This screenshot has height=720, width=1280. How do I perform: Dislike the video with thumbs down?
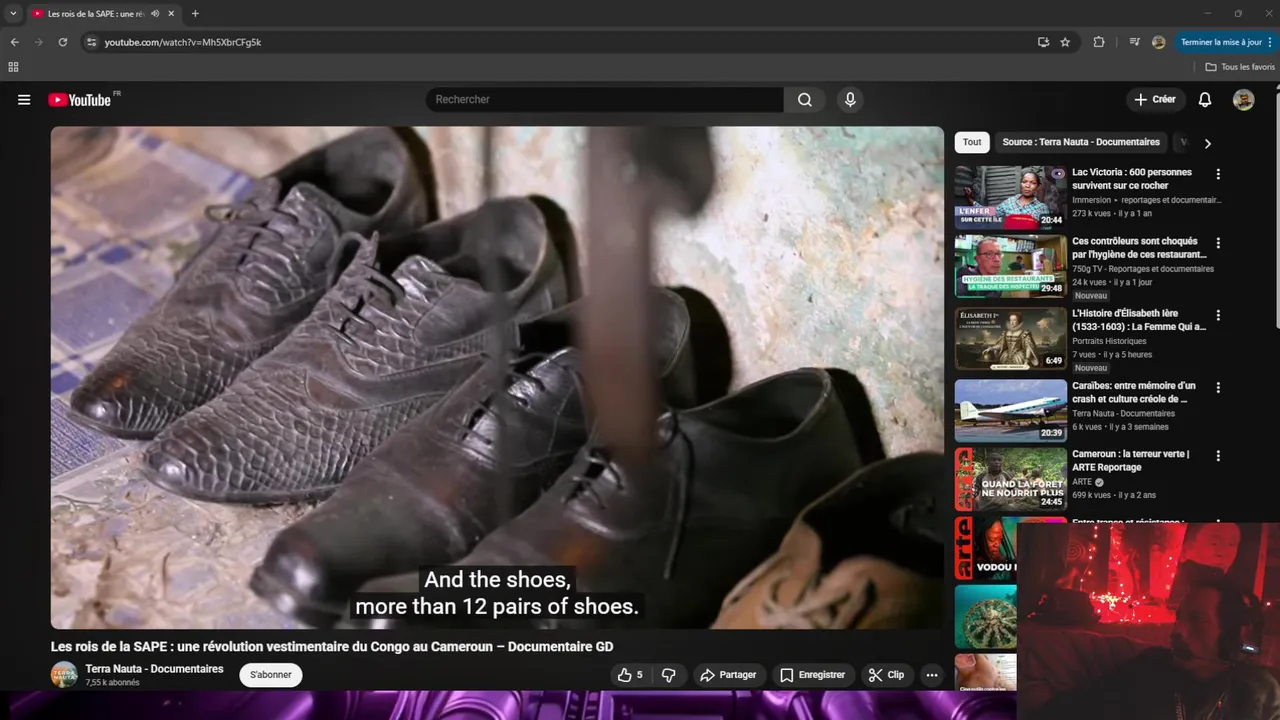click(669, 675)
